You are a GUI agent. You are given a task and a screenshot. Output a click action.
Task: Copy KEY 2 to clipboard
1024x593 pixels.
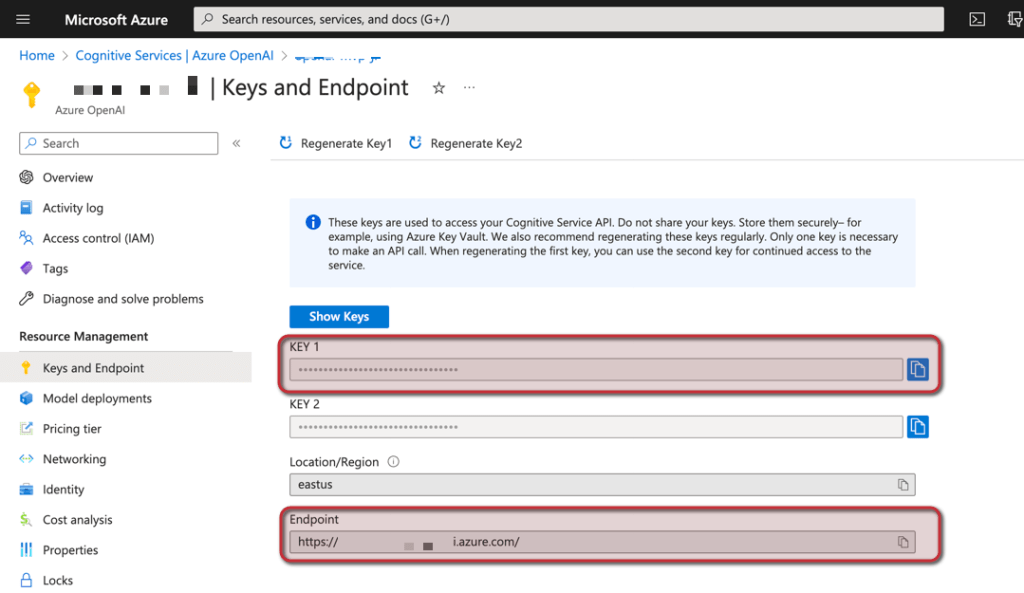(x=917, y=427)
